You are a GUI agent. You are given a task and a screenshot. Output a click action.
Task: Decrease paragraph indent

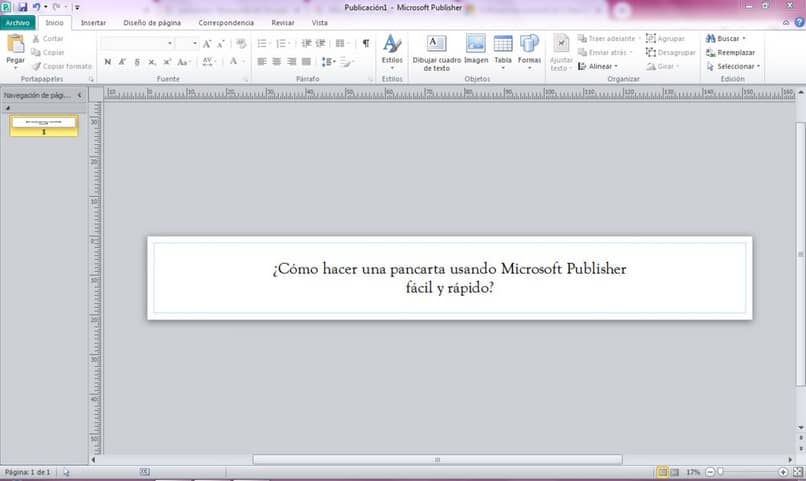click(x=306, y=44)
